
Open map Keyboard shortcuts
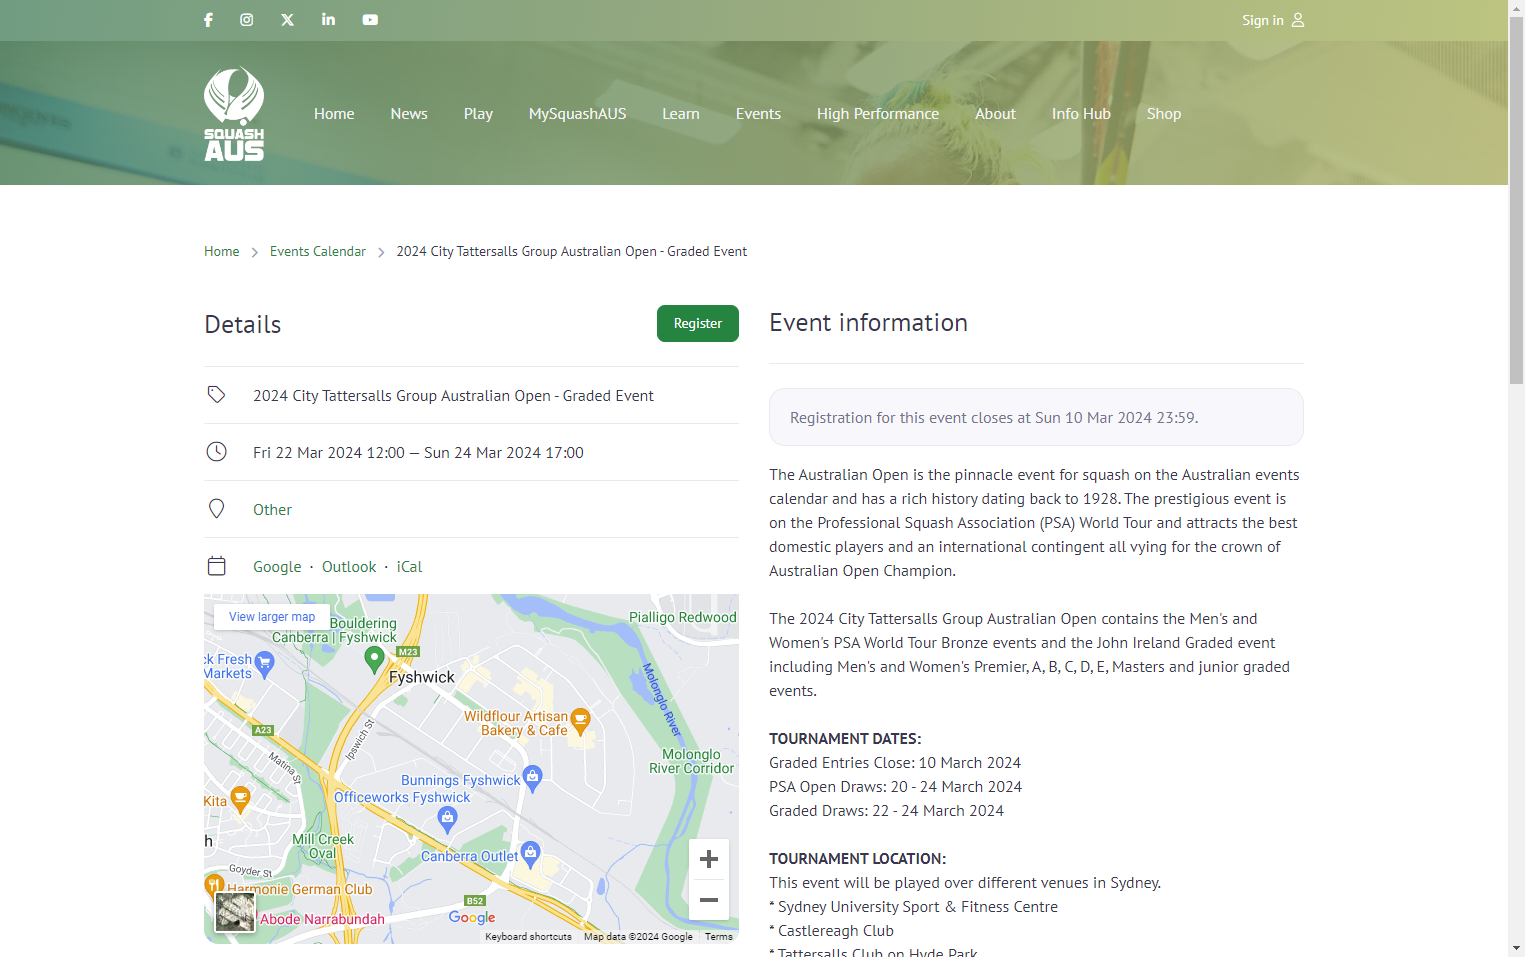(529, 937)
